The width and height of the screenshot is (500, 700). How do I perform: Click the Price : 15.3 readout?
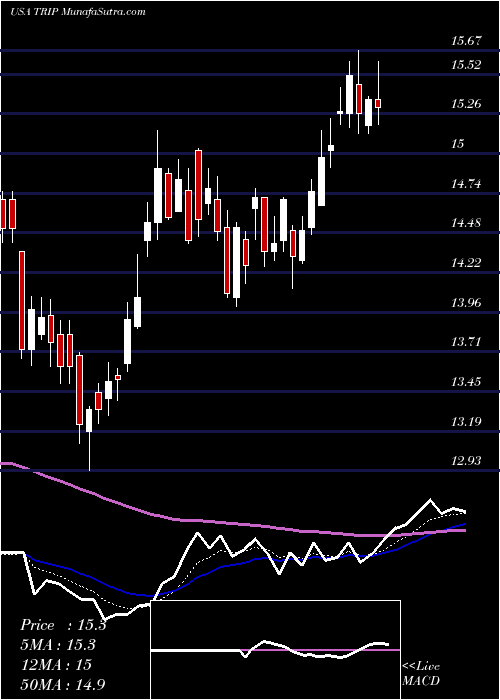63,625
